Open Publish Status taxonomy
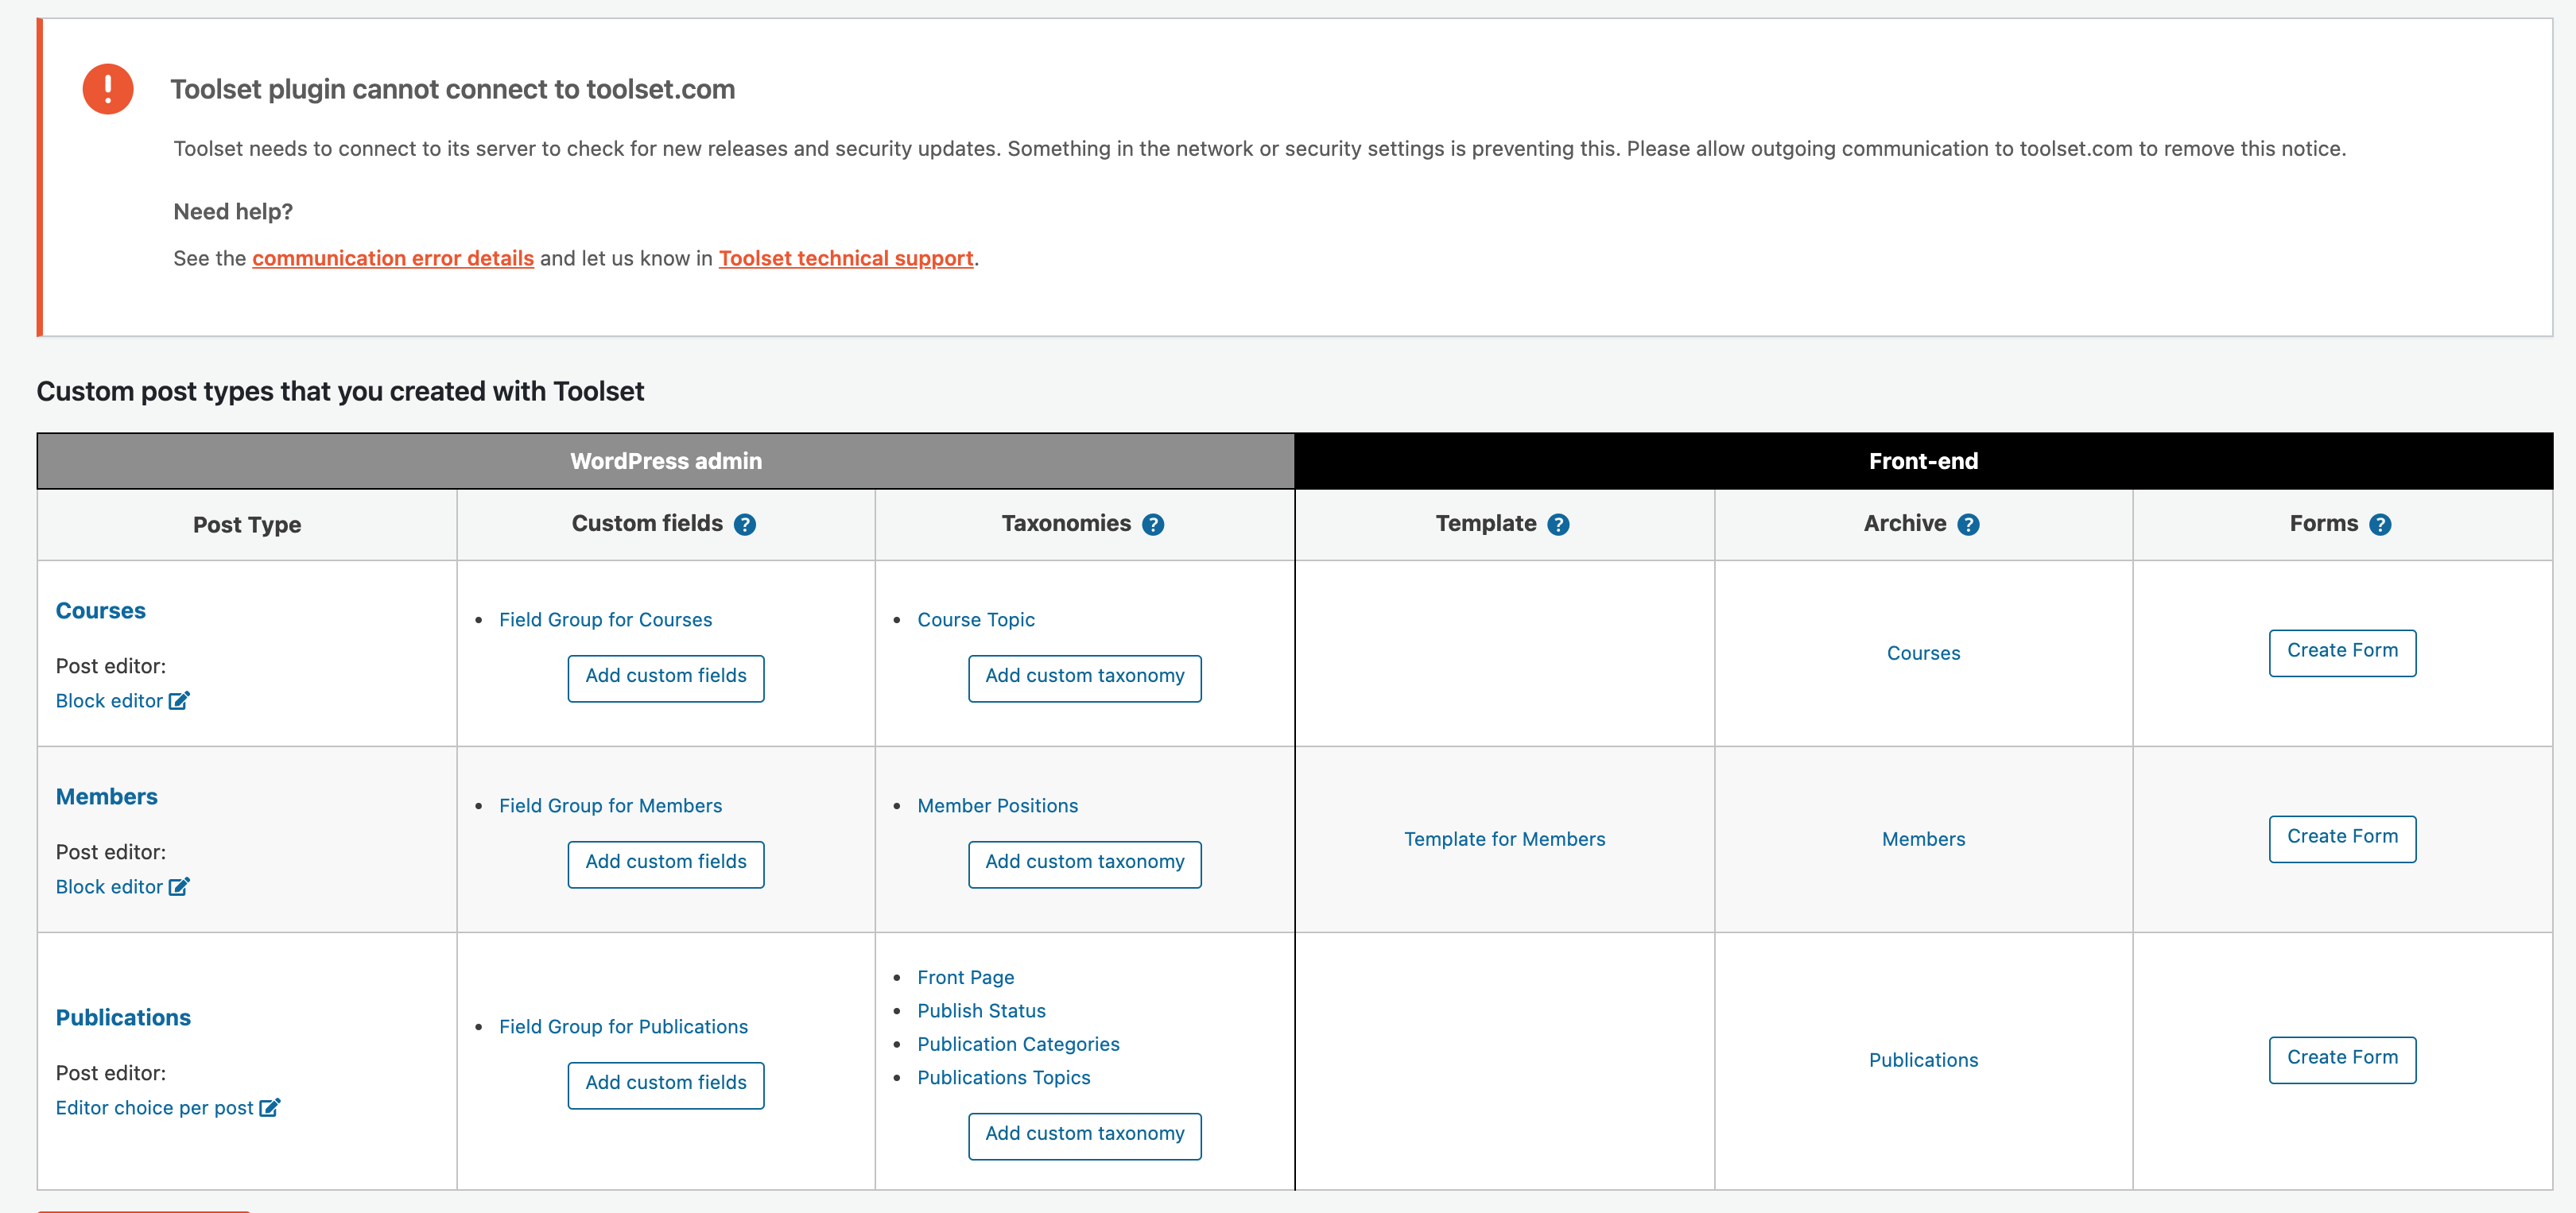The width and height of the screenshot is (2576, 1213). 982,1011
